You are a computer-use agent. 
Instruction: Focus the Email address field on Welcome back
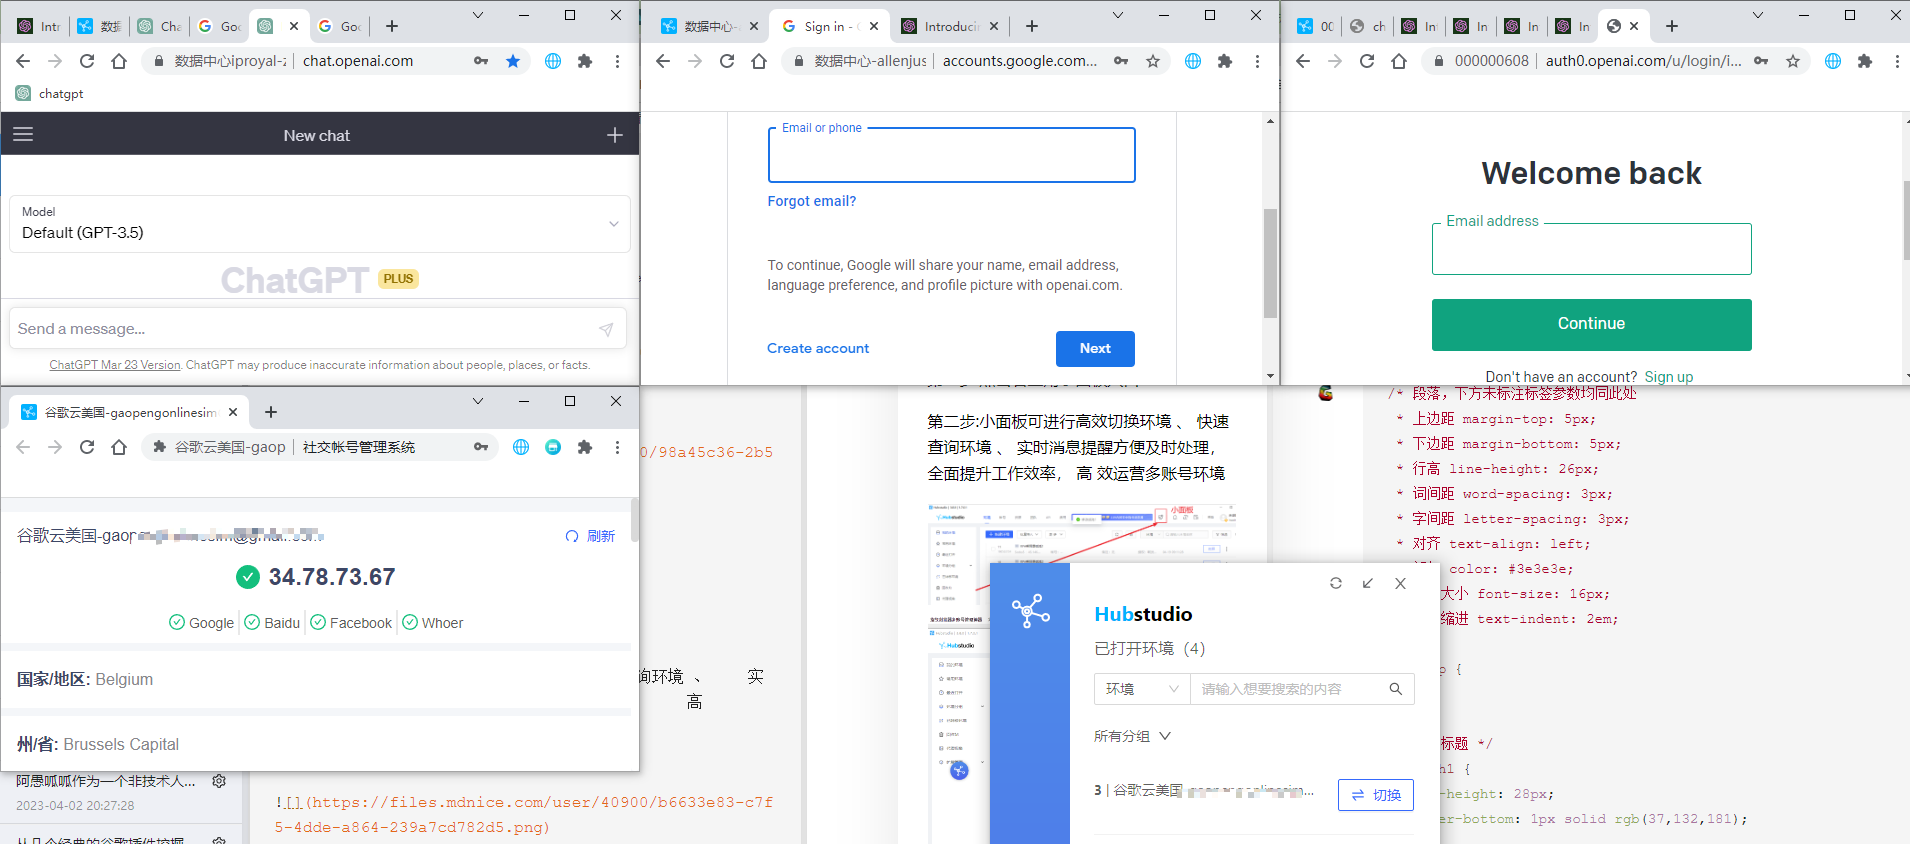[x=1591, y=249]
